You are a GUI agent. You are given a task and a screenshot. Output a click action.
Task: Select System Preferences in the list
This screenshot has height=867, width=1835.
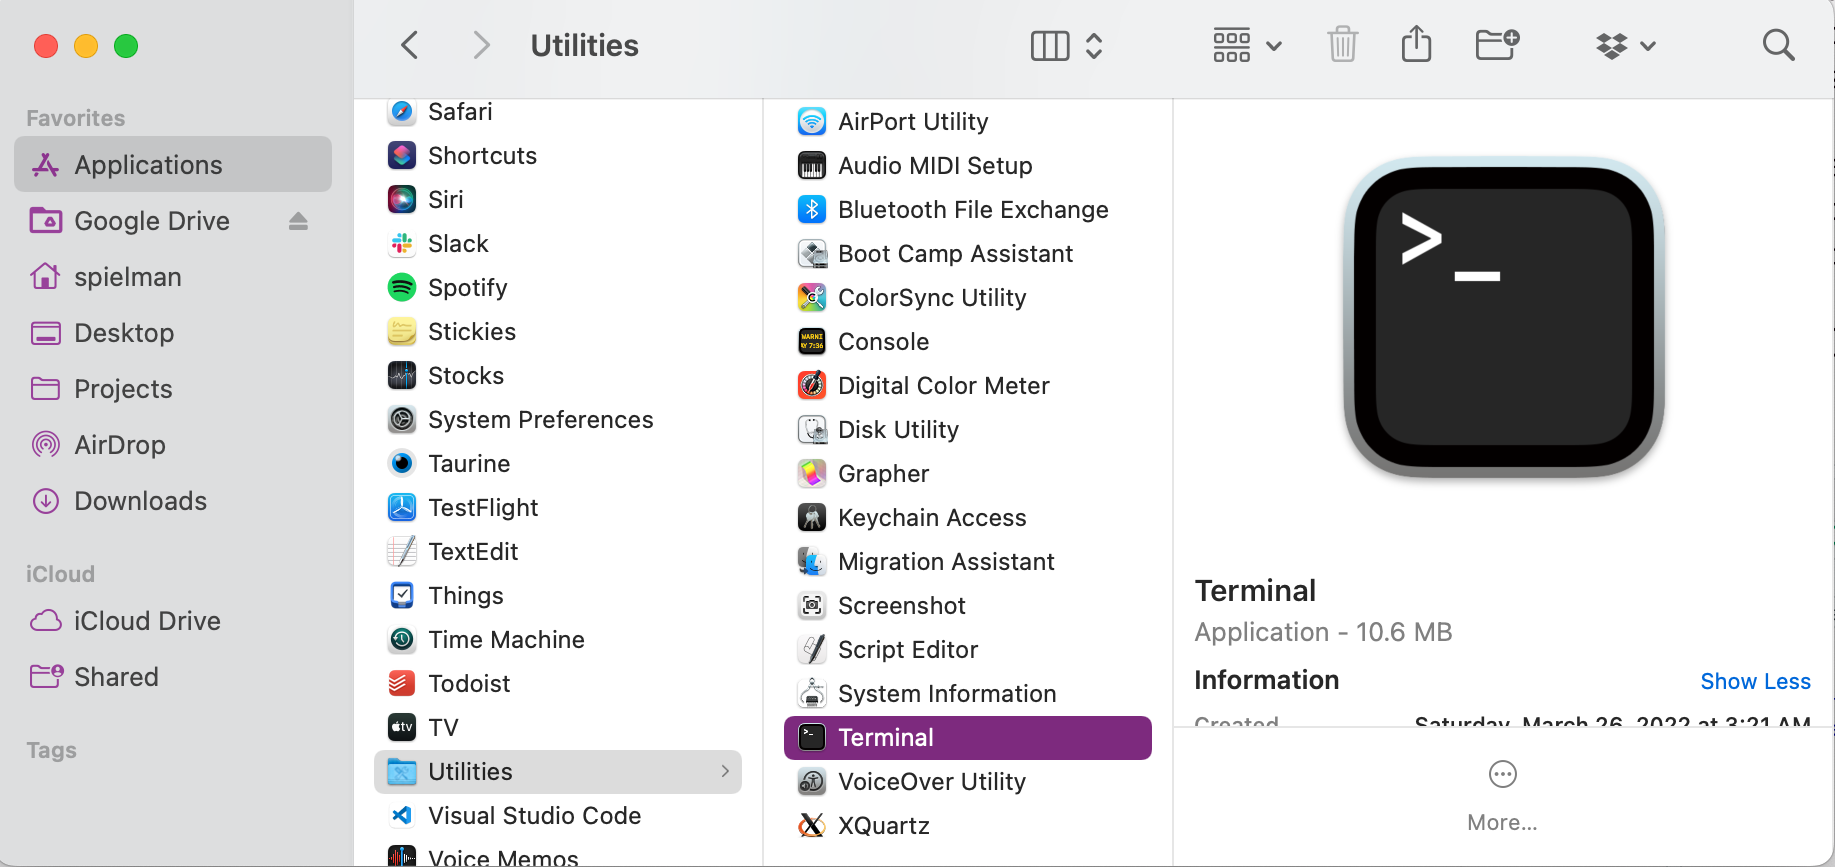point(558,420)
